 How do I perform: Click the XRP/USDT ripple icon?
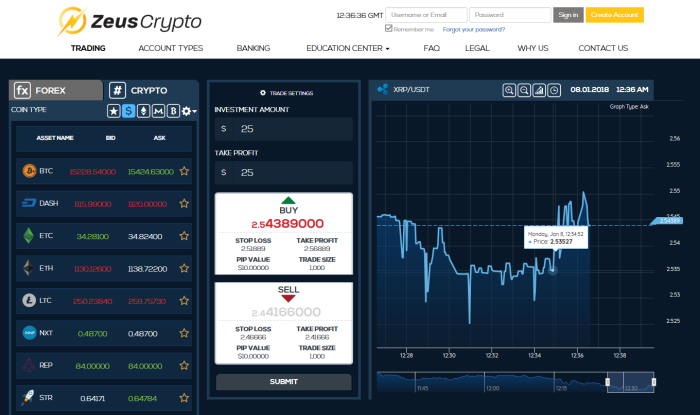383,89
